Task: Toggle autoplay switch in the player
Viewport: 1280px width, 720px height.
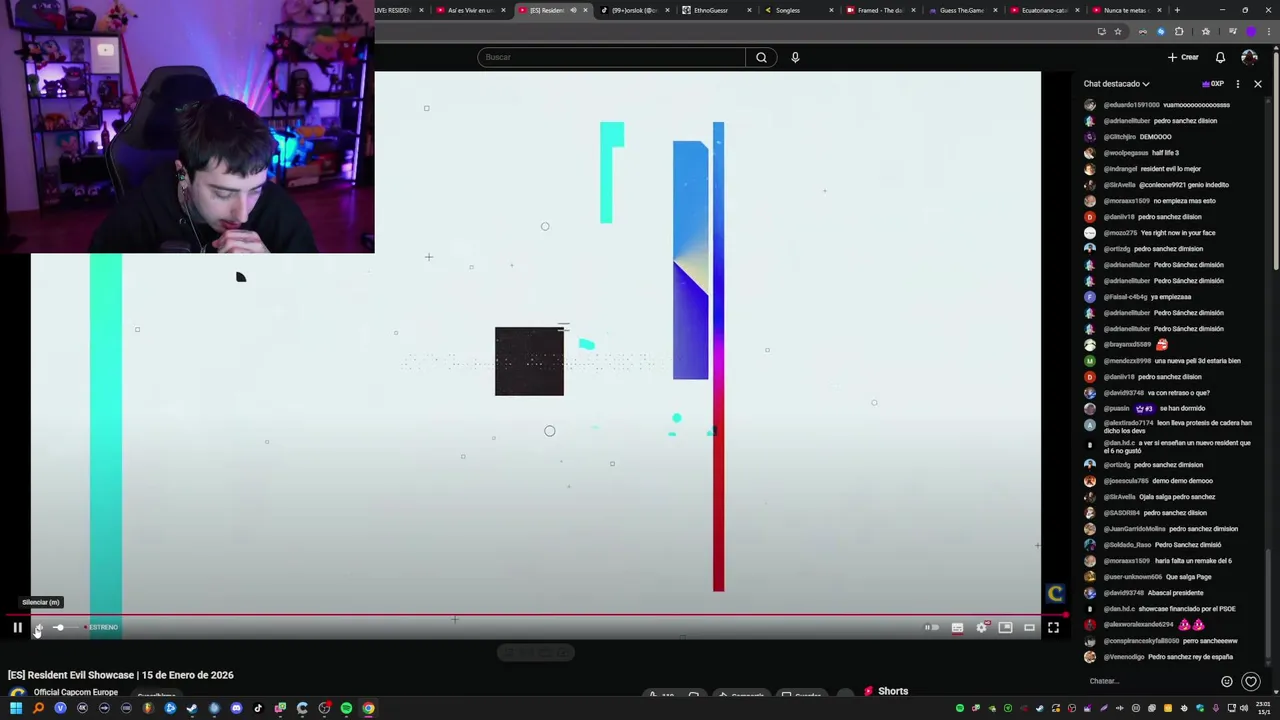Action: pyautogui.click(x=931, y=627)
